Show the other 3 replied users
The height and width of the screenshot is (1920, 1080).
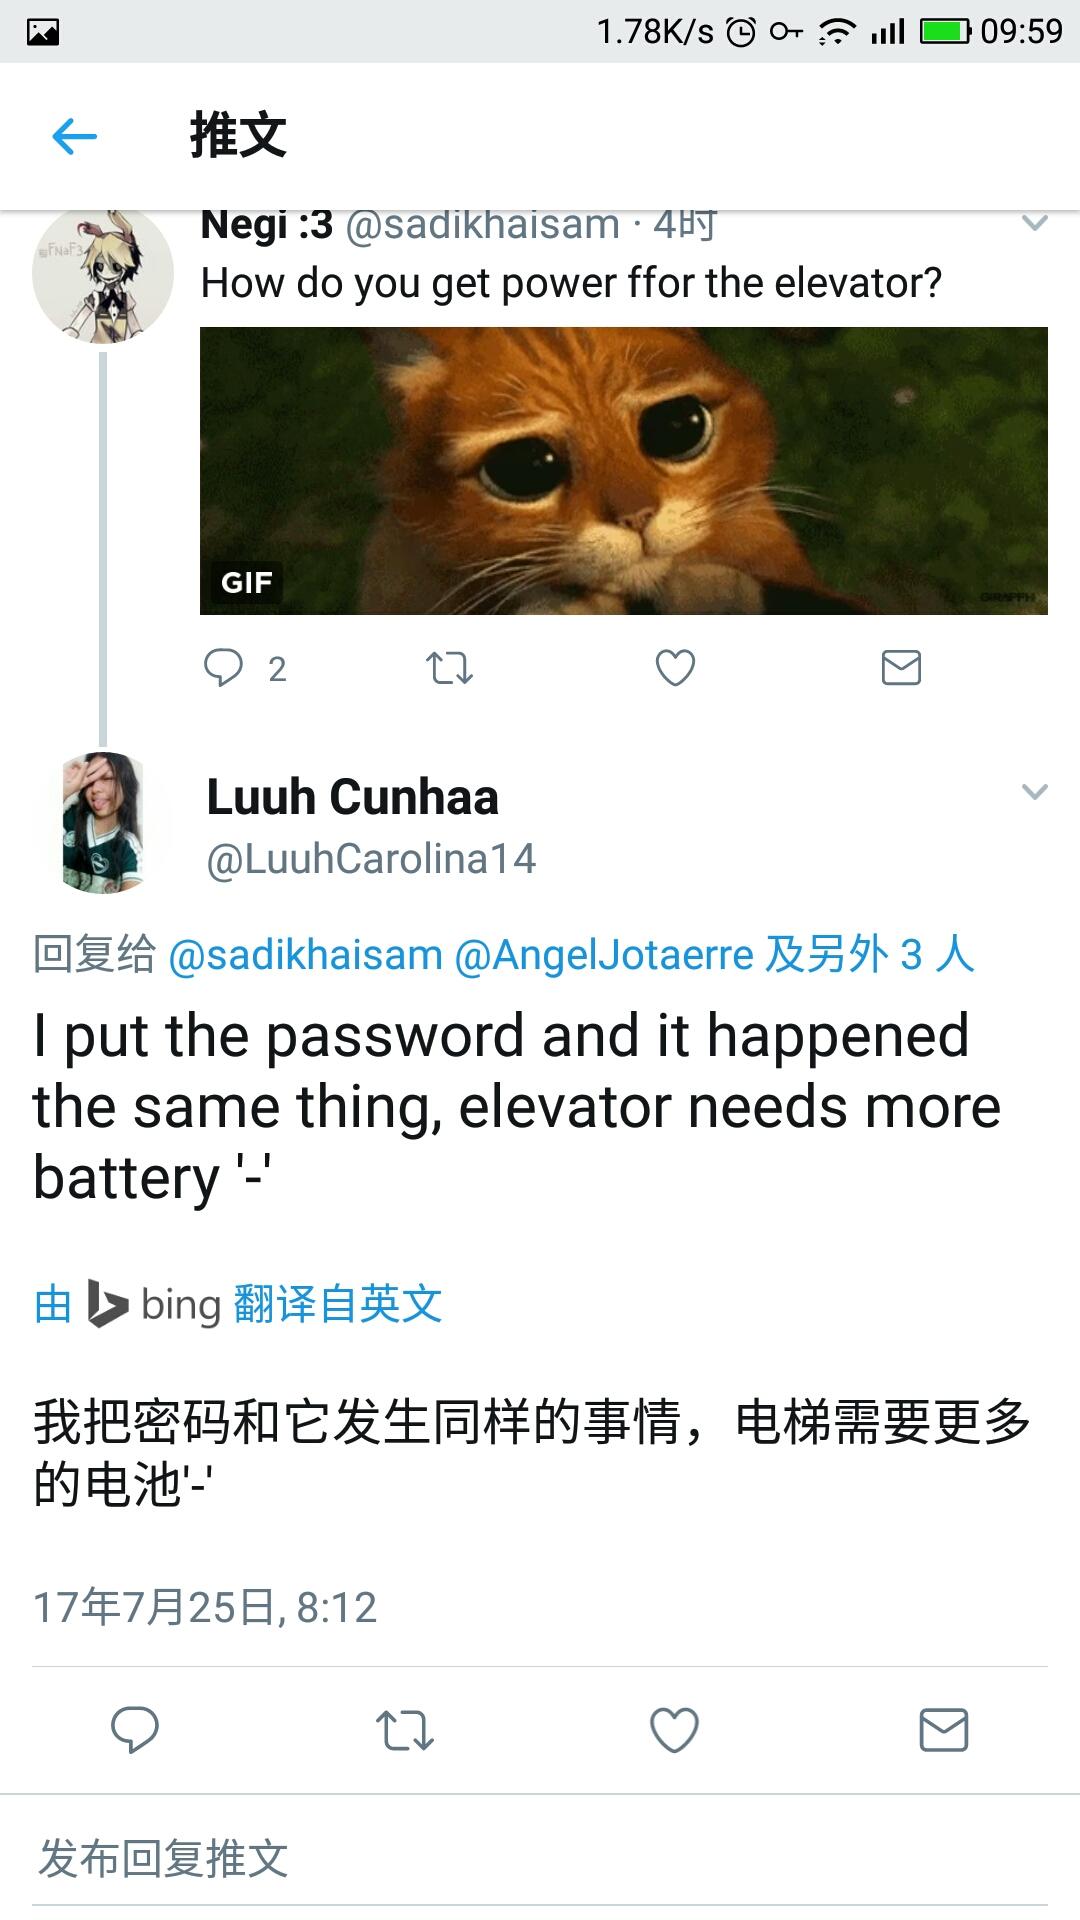(869, 955)
